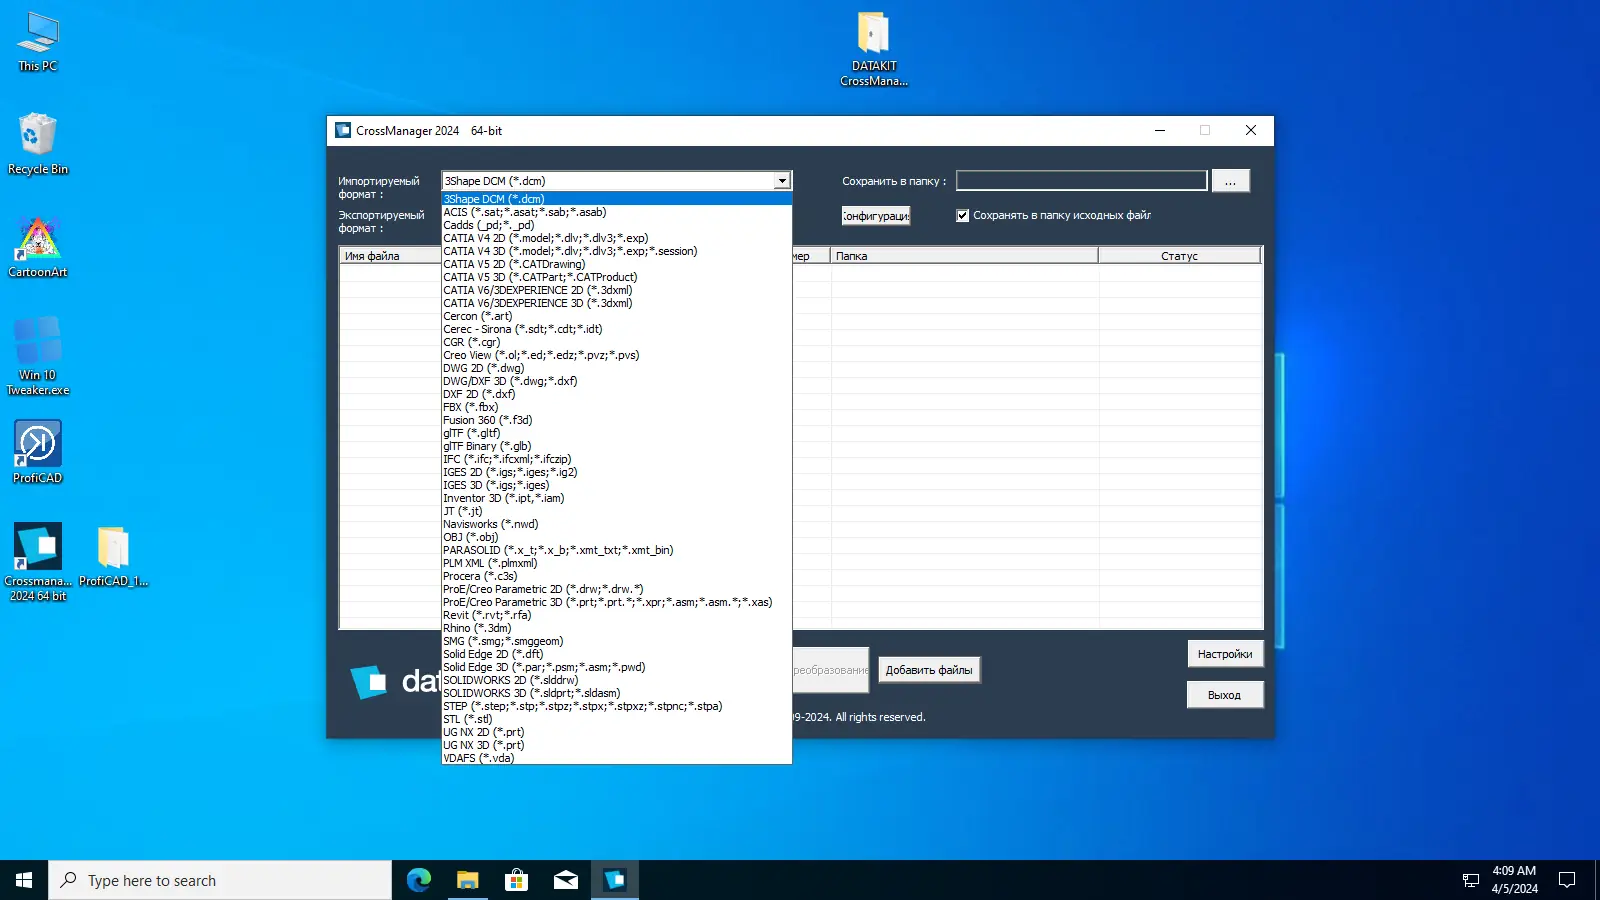
Task: Click the Выход exit button
Action: (1225, 695)
